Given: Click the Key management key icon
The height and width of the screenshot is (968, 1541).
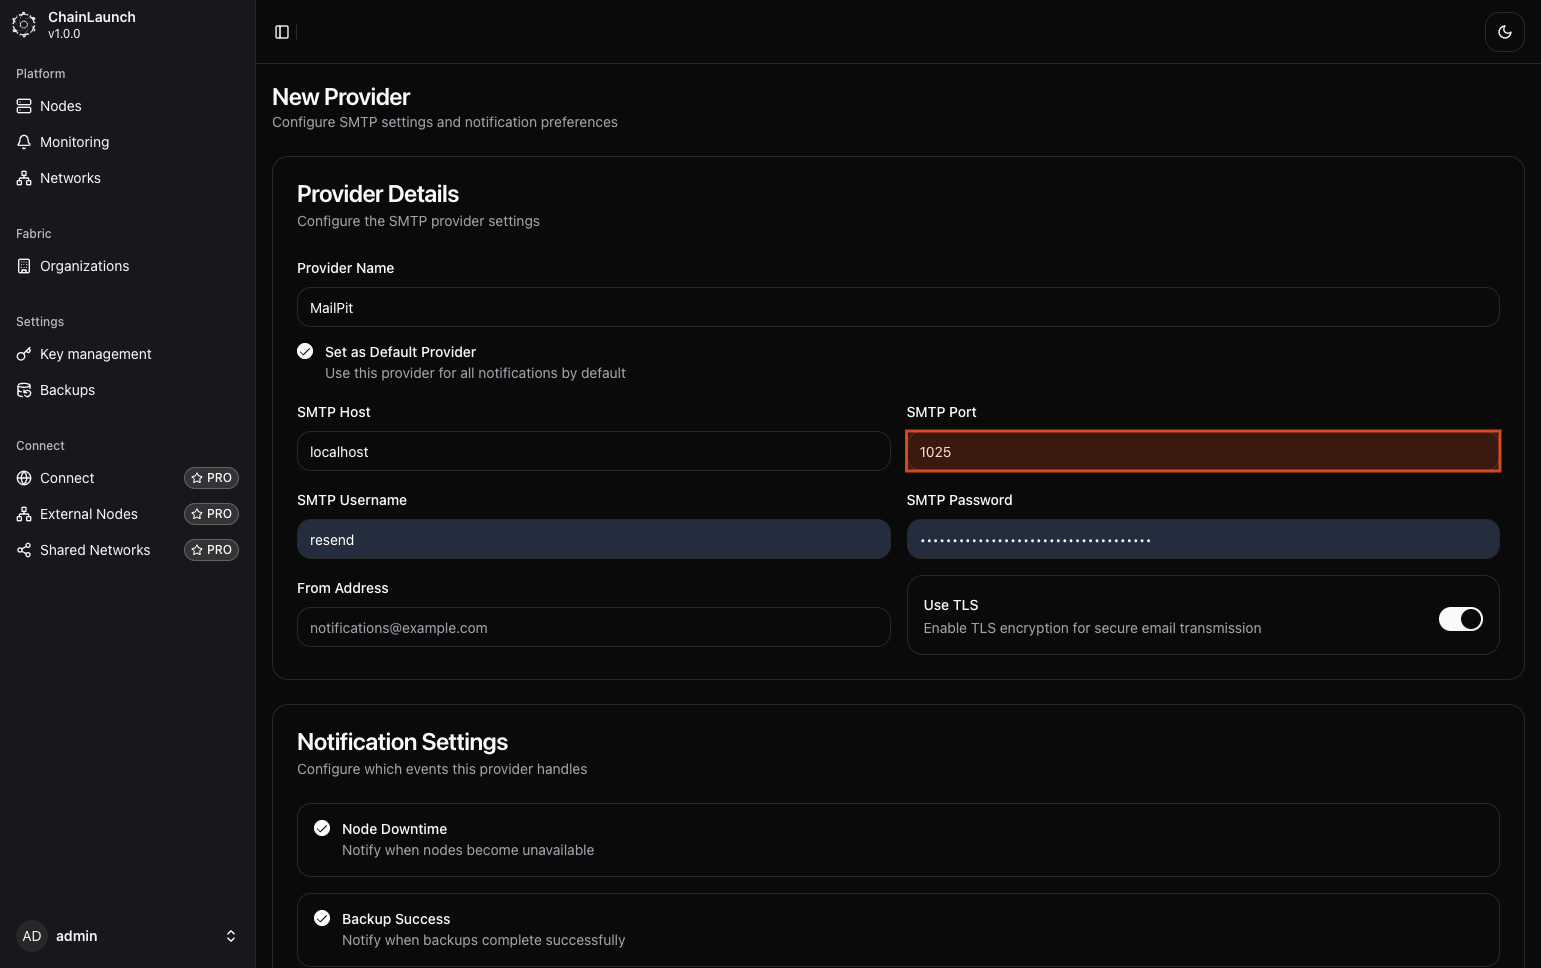Looking at the screenshot, I should [24, 354].
